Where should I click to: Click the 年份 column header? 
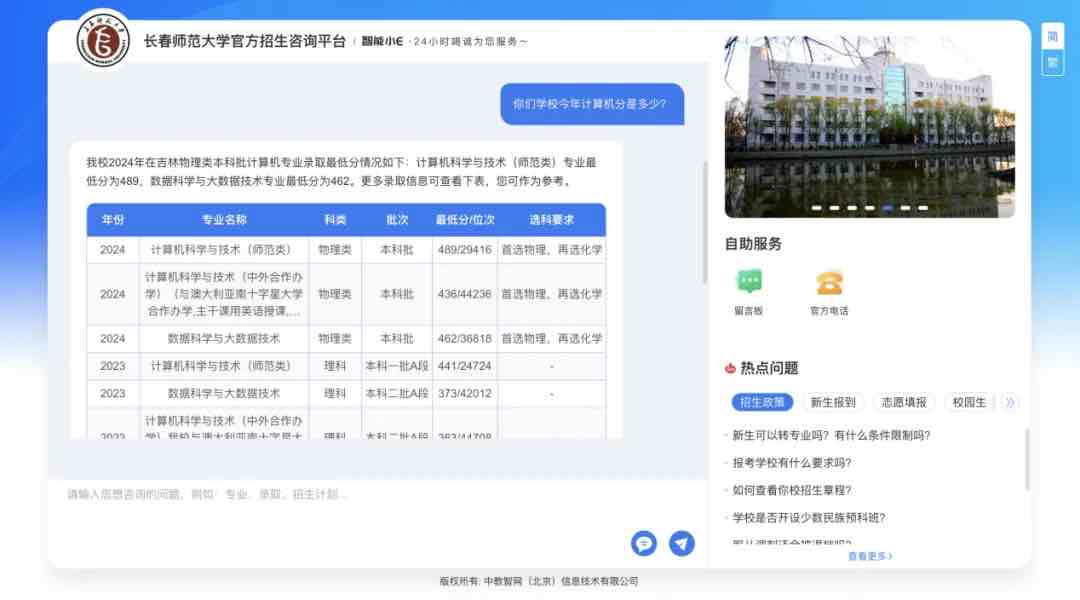(x=113, y=220)
